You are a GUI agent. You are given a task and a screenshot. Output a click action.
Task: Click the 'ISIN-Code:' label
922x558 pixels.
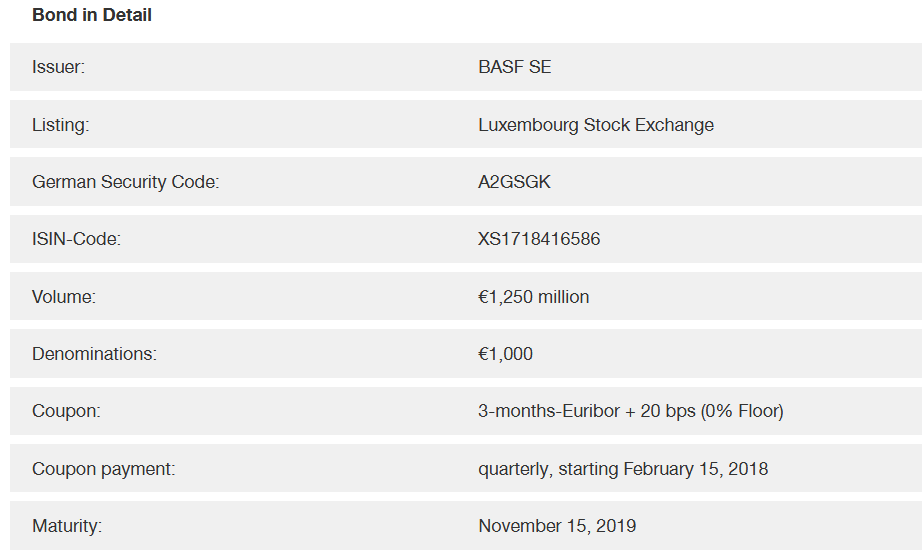coord(76,239)
